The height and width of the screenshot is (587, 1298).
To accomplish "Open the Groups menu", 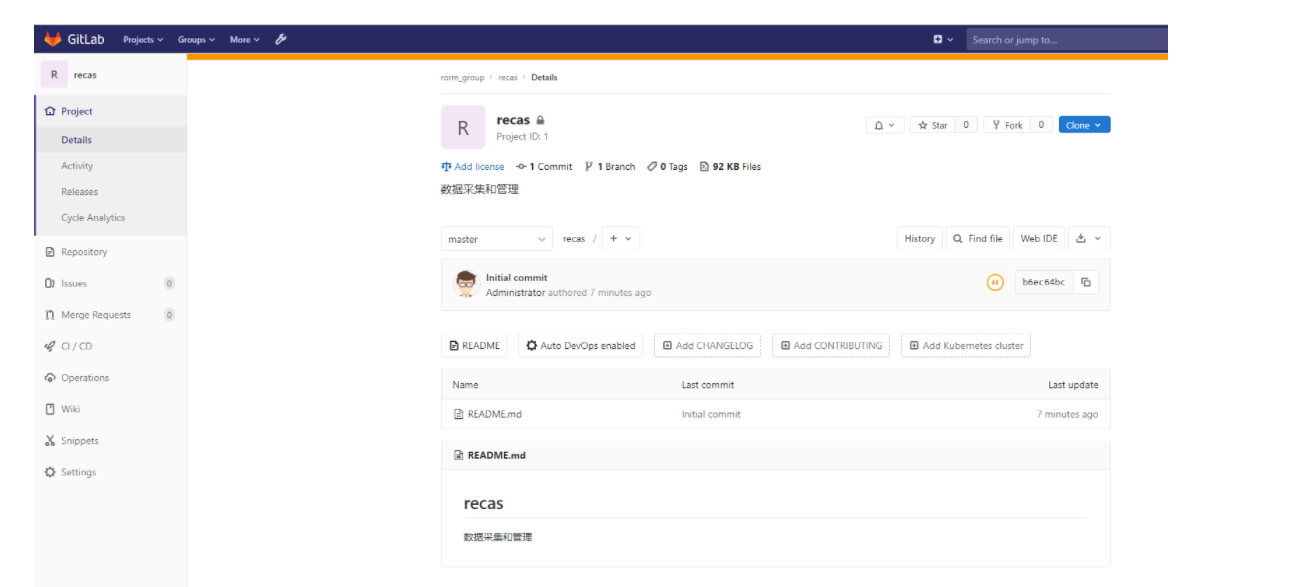I will (x=196, y=39).
